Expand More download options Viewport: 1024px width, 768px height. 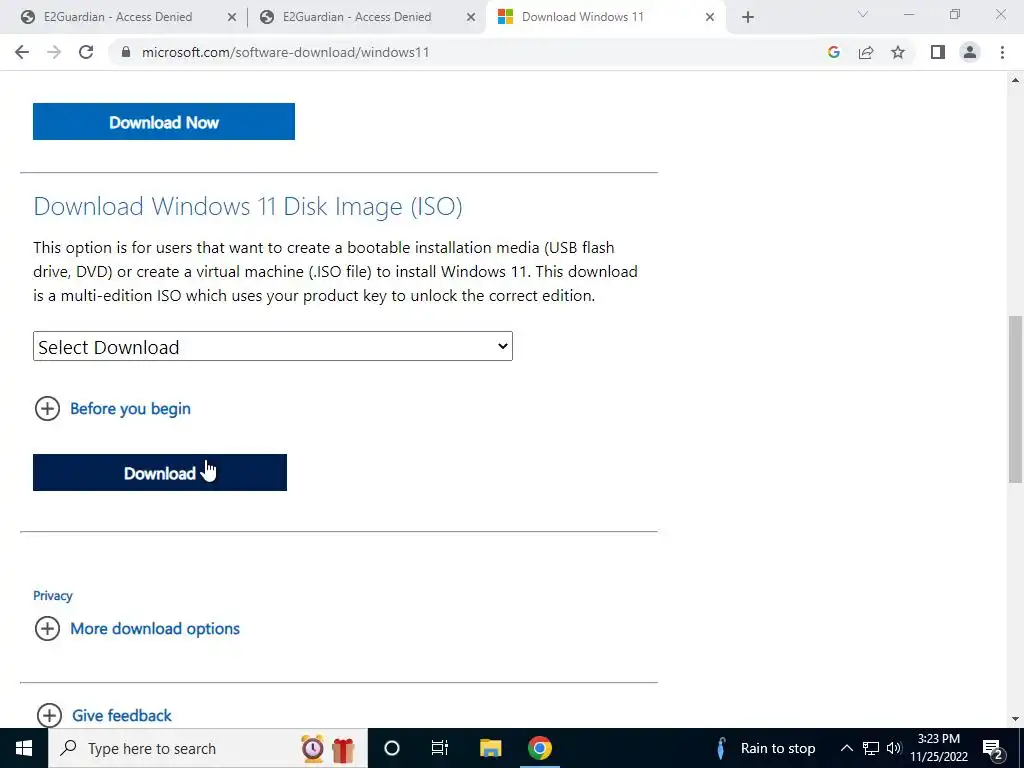(137, 628)
